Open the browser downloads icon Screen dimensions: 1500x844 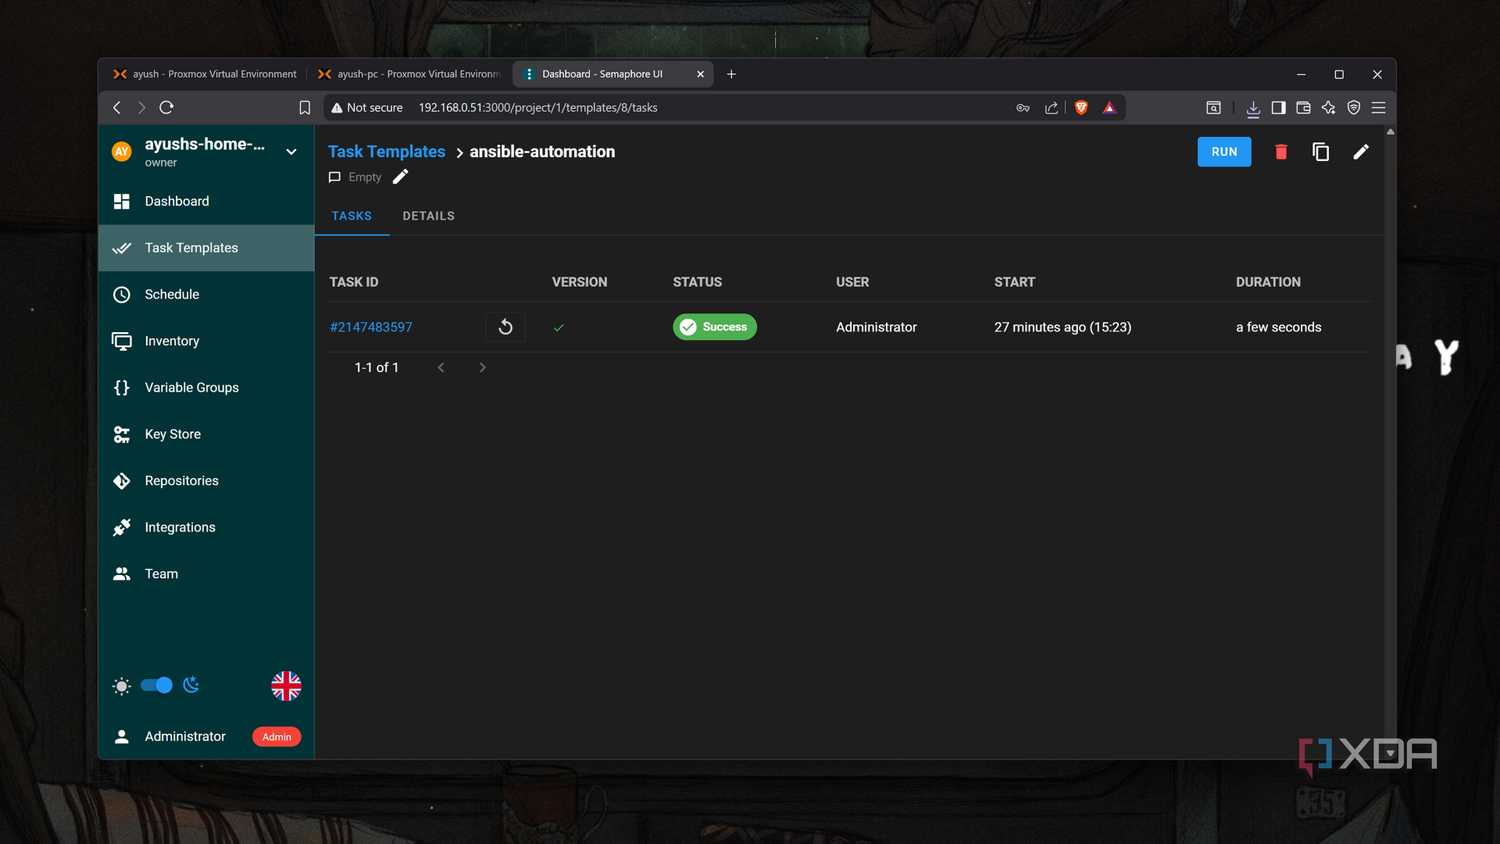[1253, 108]
